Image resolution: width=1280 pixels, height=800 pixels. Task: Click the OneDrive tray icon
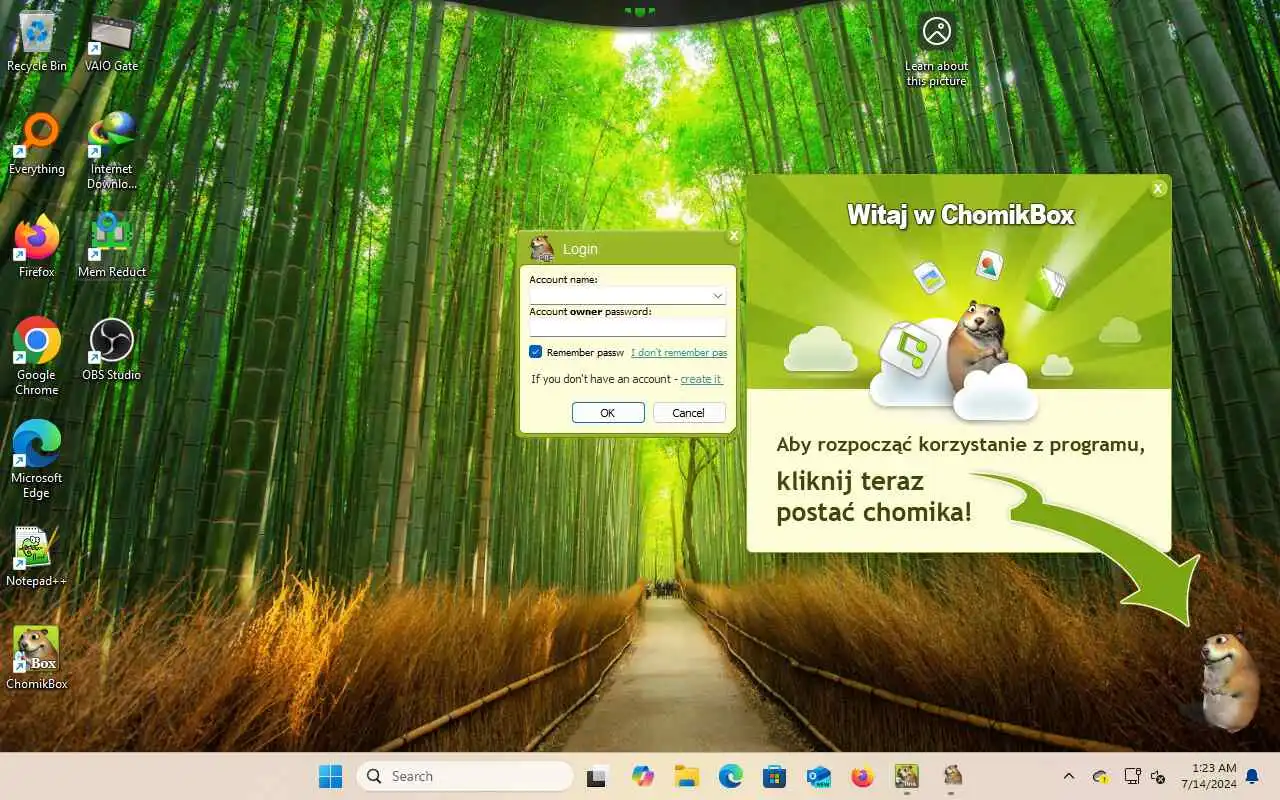click(1101, 776)
